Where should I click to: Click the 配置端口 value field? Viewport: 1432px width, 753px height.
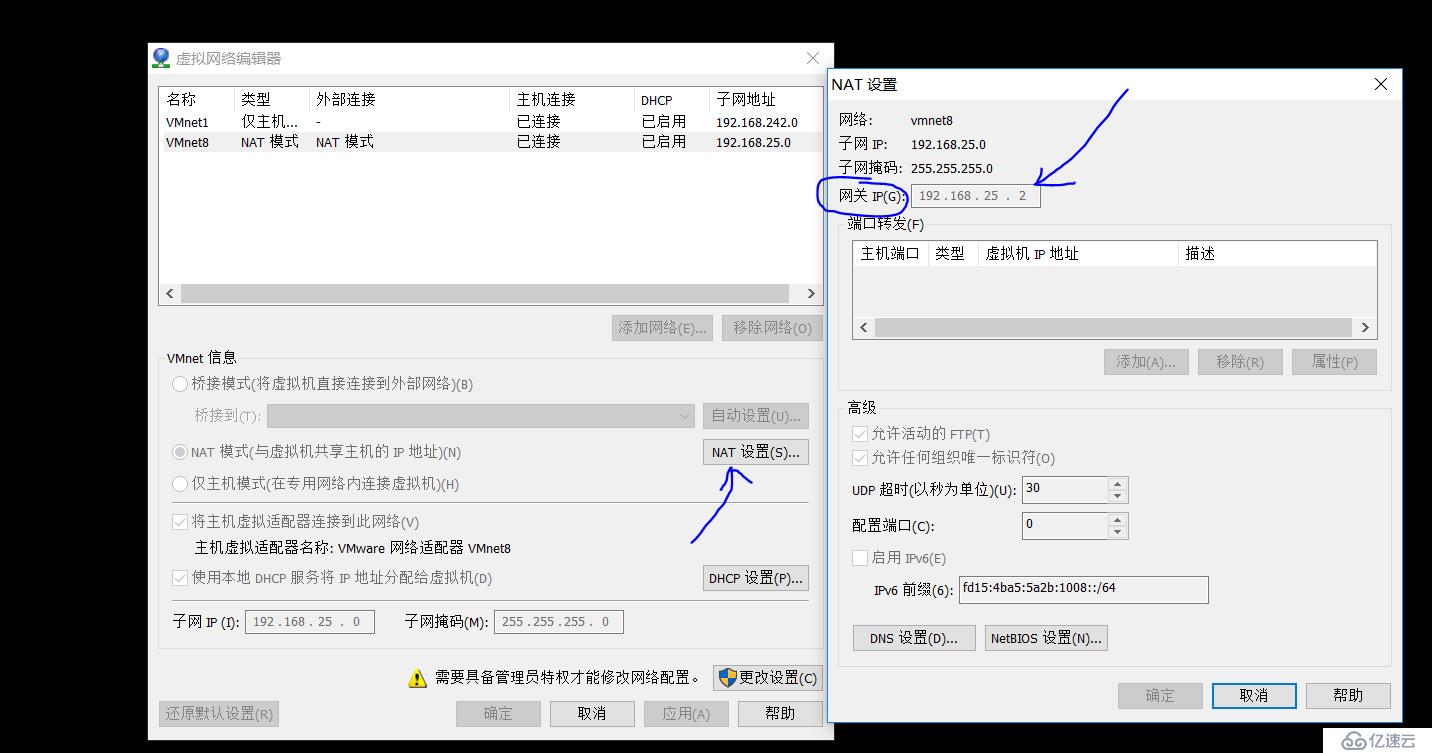pyautogui.click(x=1065, y=525)
